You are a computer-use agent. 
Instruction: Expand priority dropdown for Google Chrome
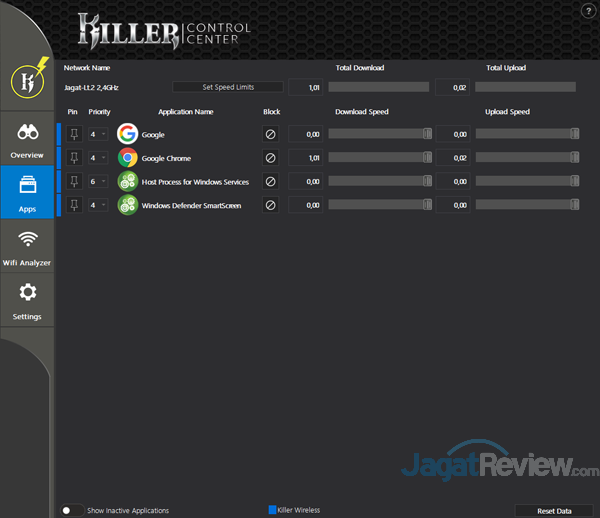(x=97, y=158)
